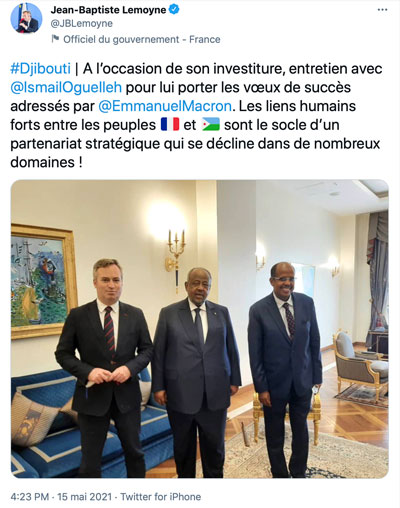Click Jean-Baptiste Lemoyne's profile avatar
Viewport: 400px width, 508px height.
tap(26, 16)
